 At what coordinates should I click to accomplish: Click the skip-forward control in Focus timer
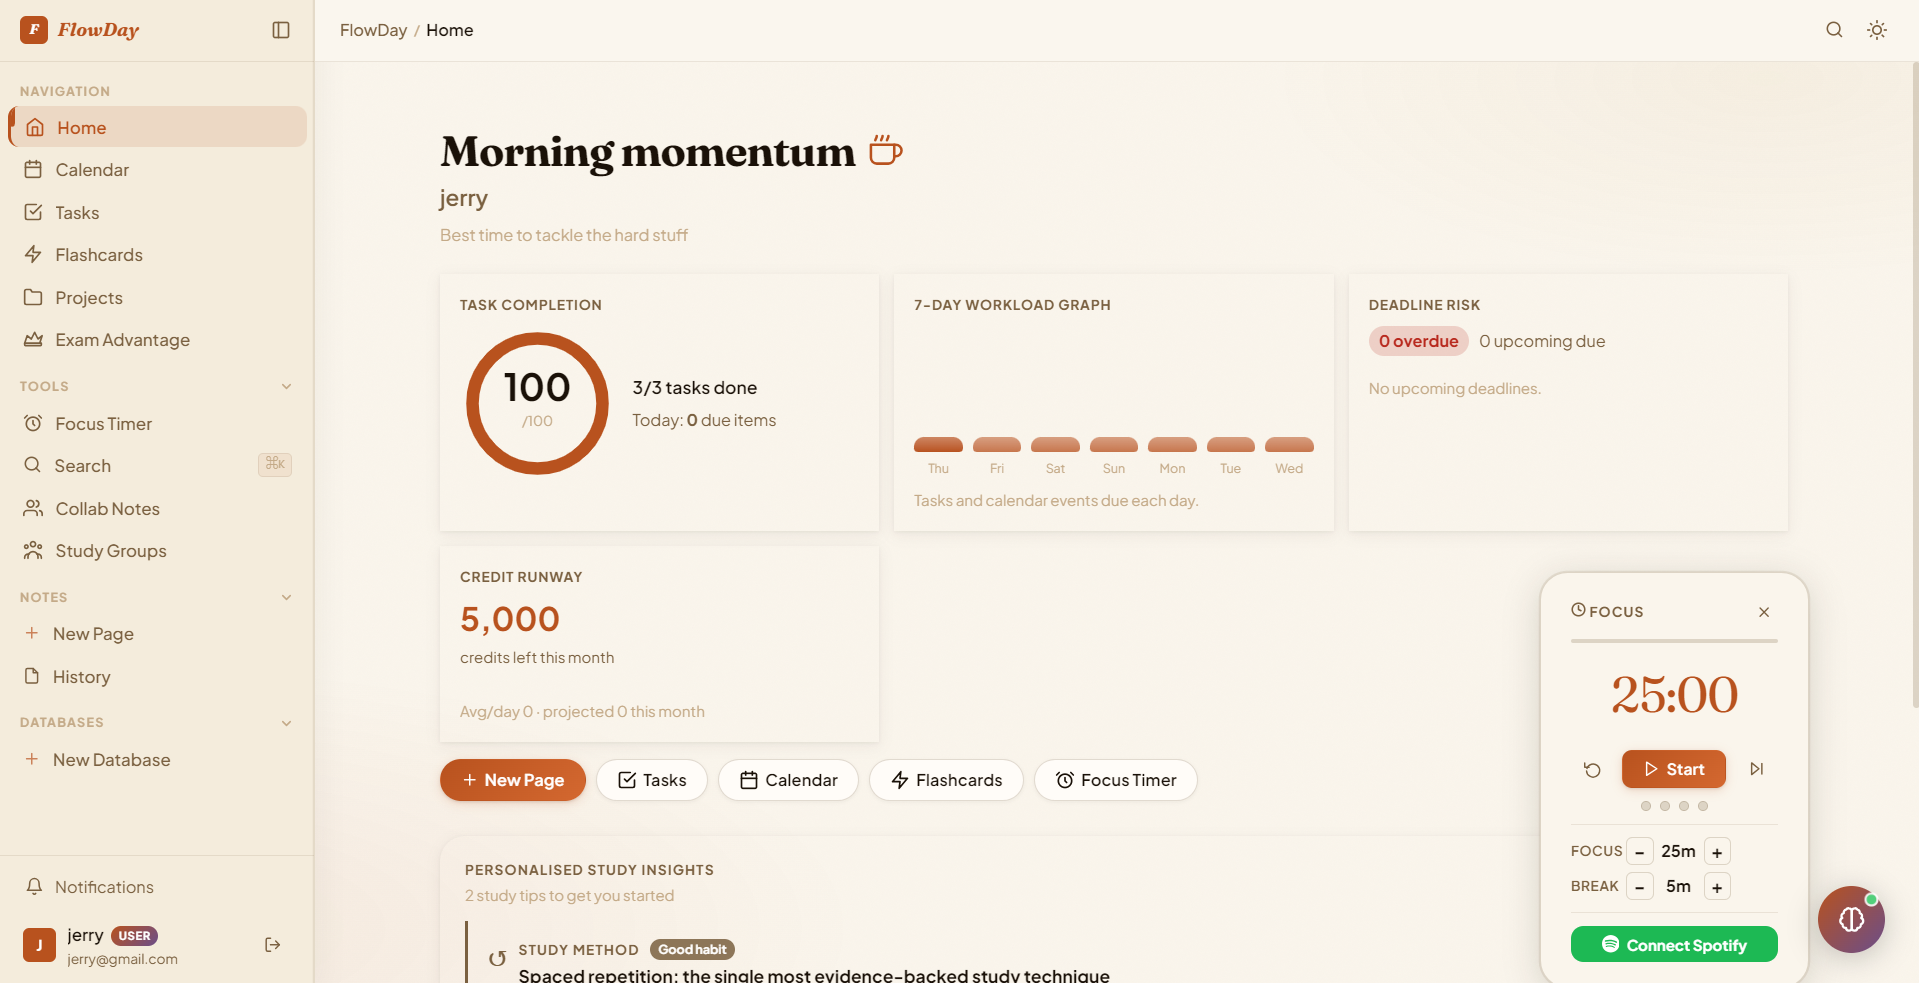(x=1757, y=769)
